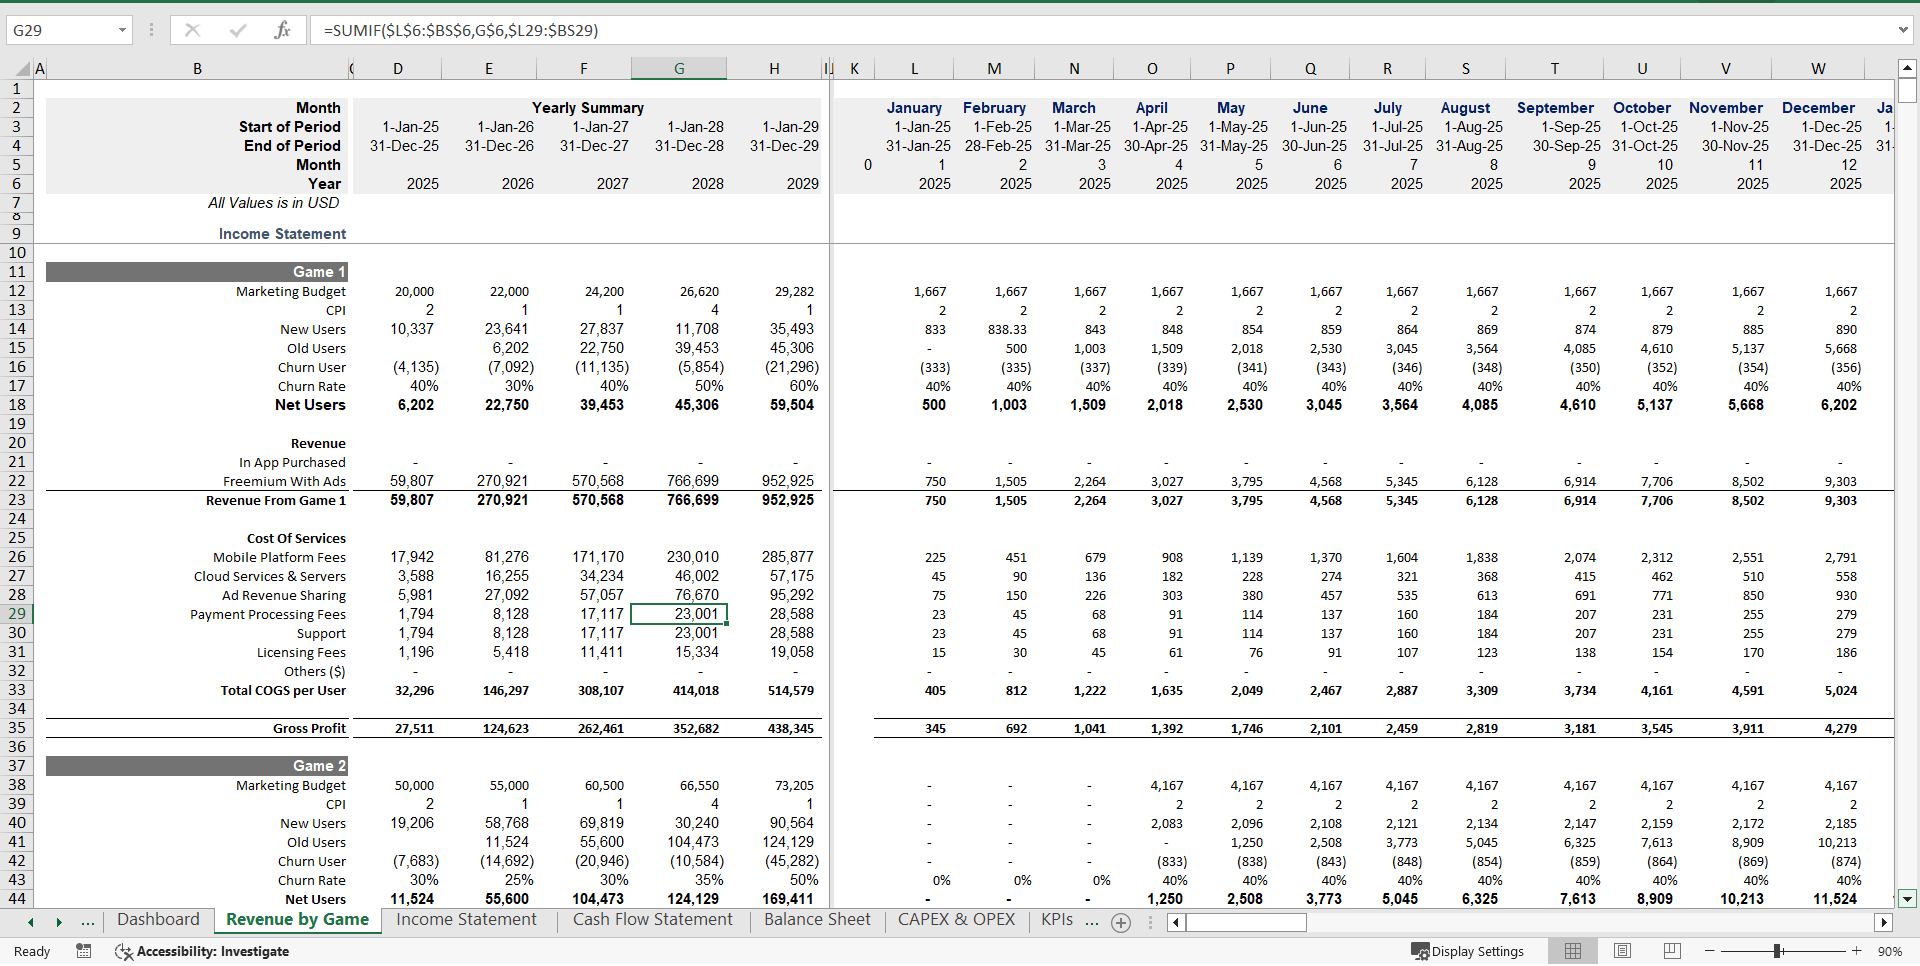Click Freemium With Ads label
The width and height of the screenshot is (1920, 966).
pos(284,481)
